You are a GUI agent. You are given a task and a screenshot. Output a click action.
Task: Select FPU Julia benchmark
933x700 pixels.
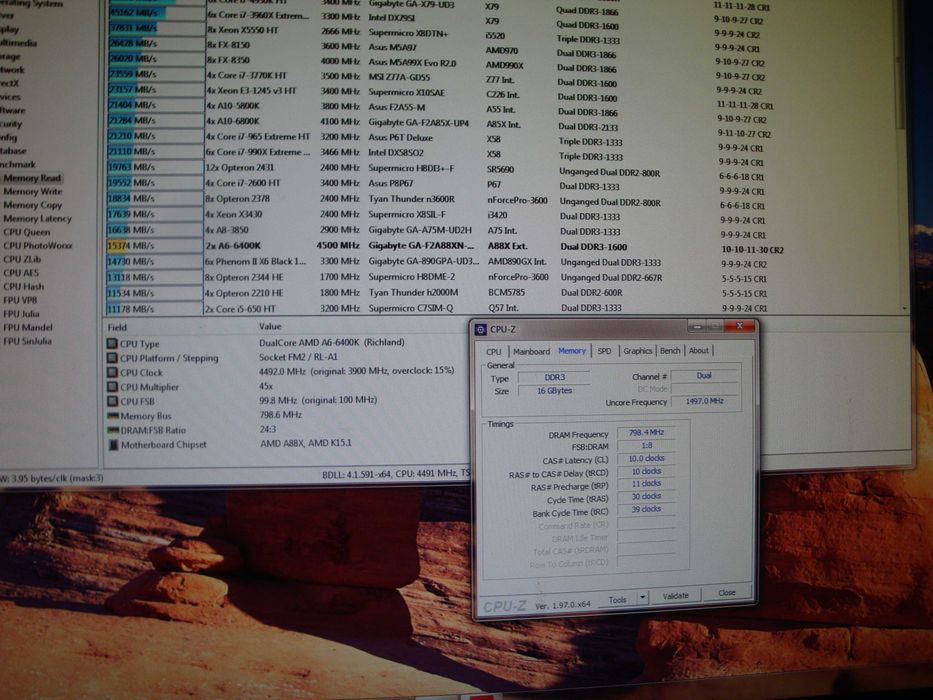click(x=21, y=314)
